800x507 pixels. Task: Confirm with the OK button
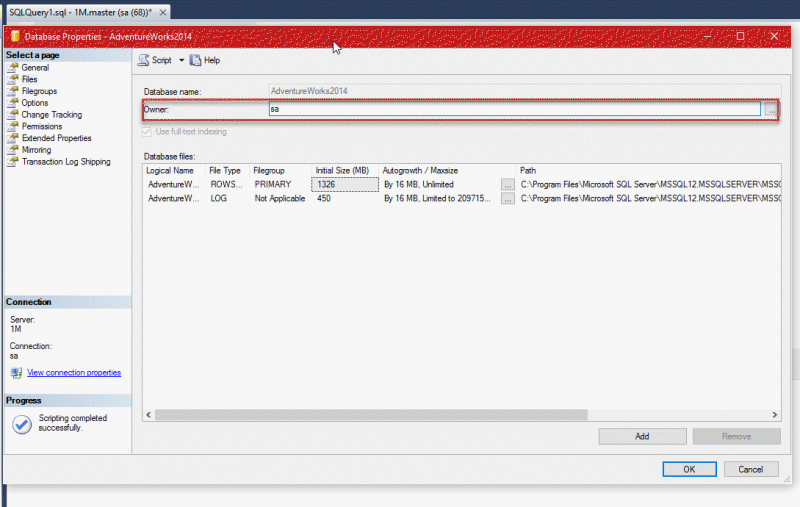(689, 469)
